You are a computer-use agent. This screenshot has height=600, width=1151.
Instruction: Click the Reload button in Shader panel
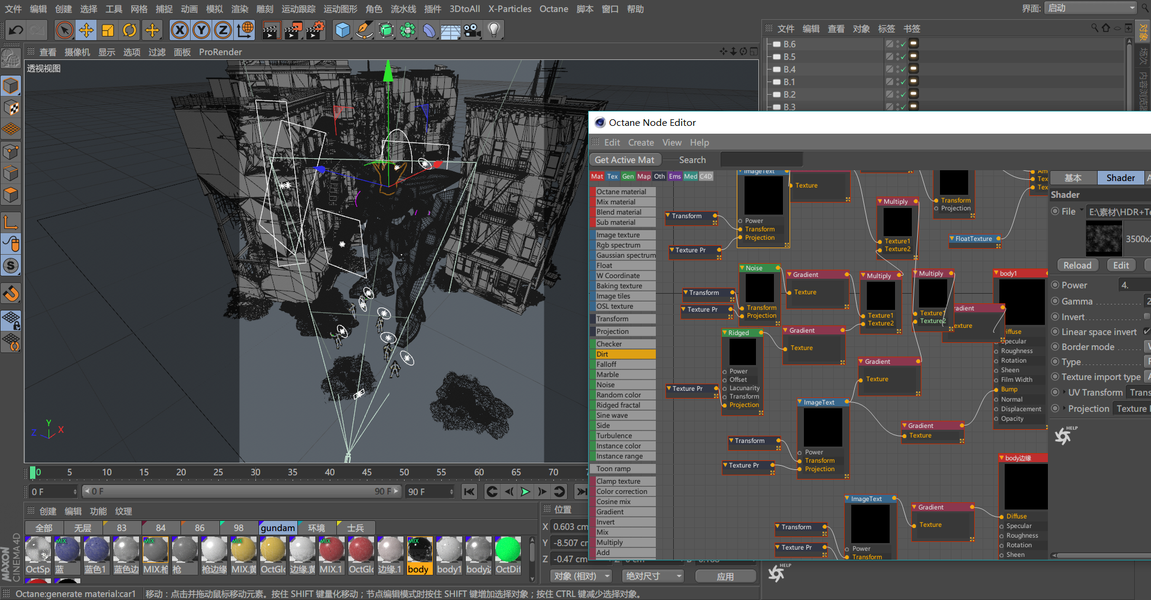coord(1077,265)
